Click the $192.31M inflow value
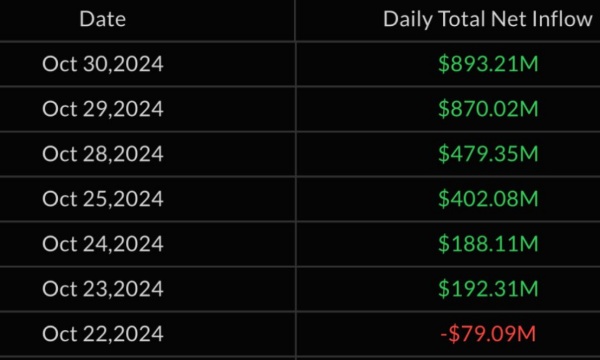Image resolution: width=600 pixels, height=360 pixels. point(488,289)
